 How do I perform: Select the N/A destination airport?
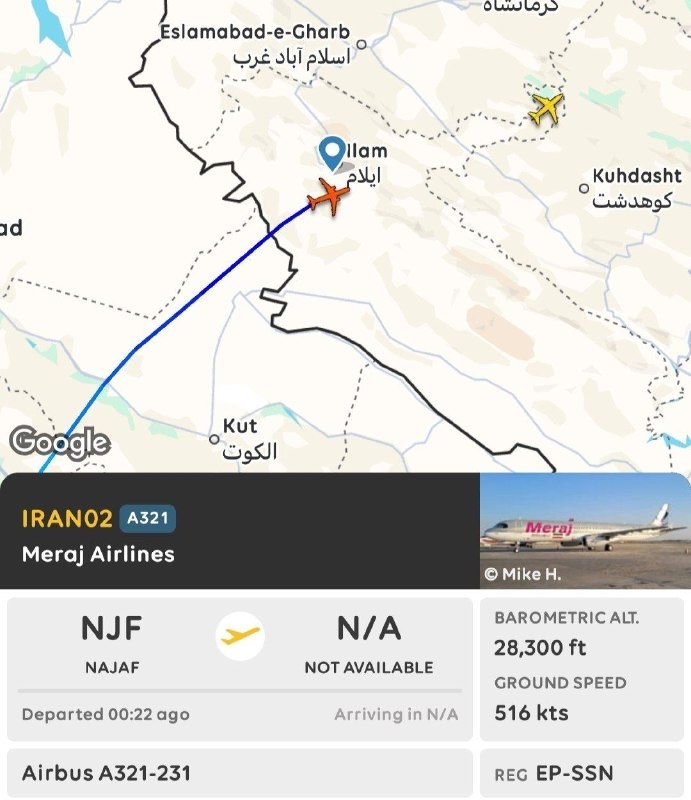click(369, 644)
